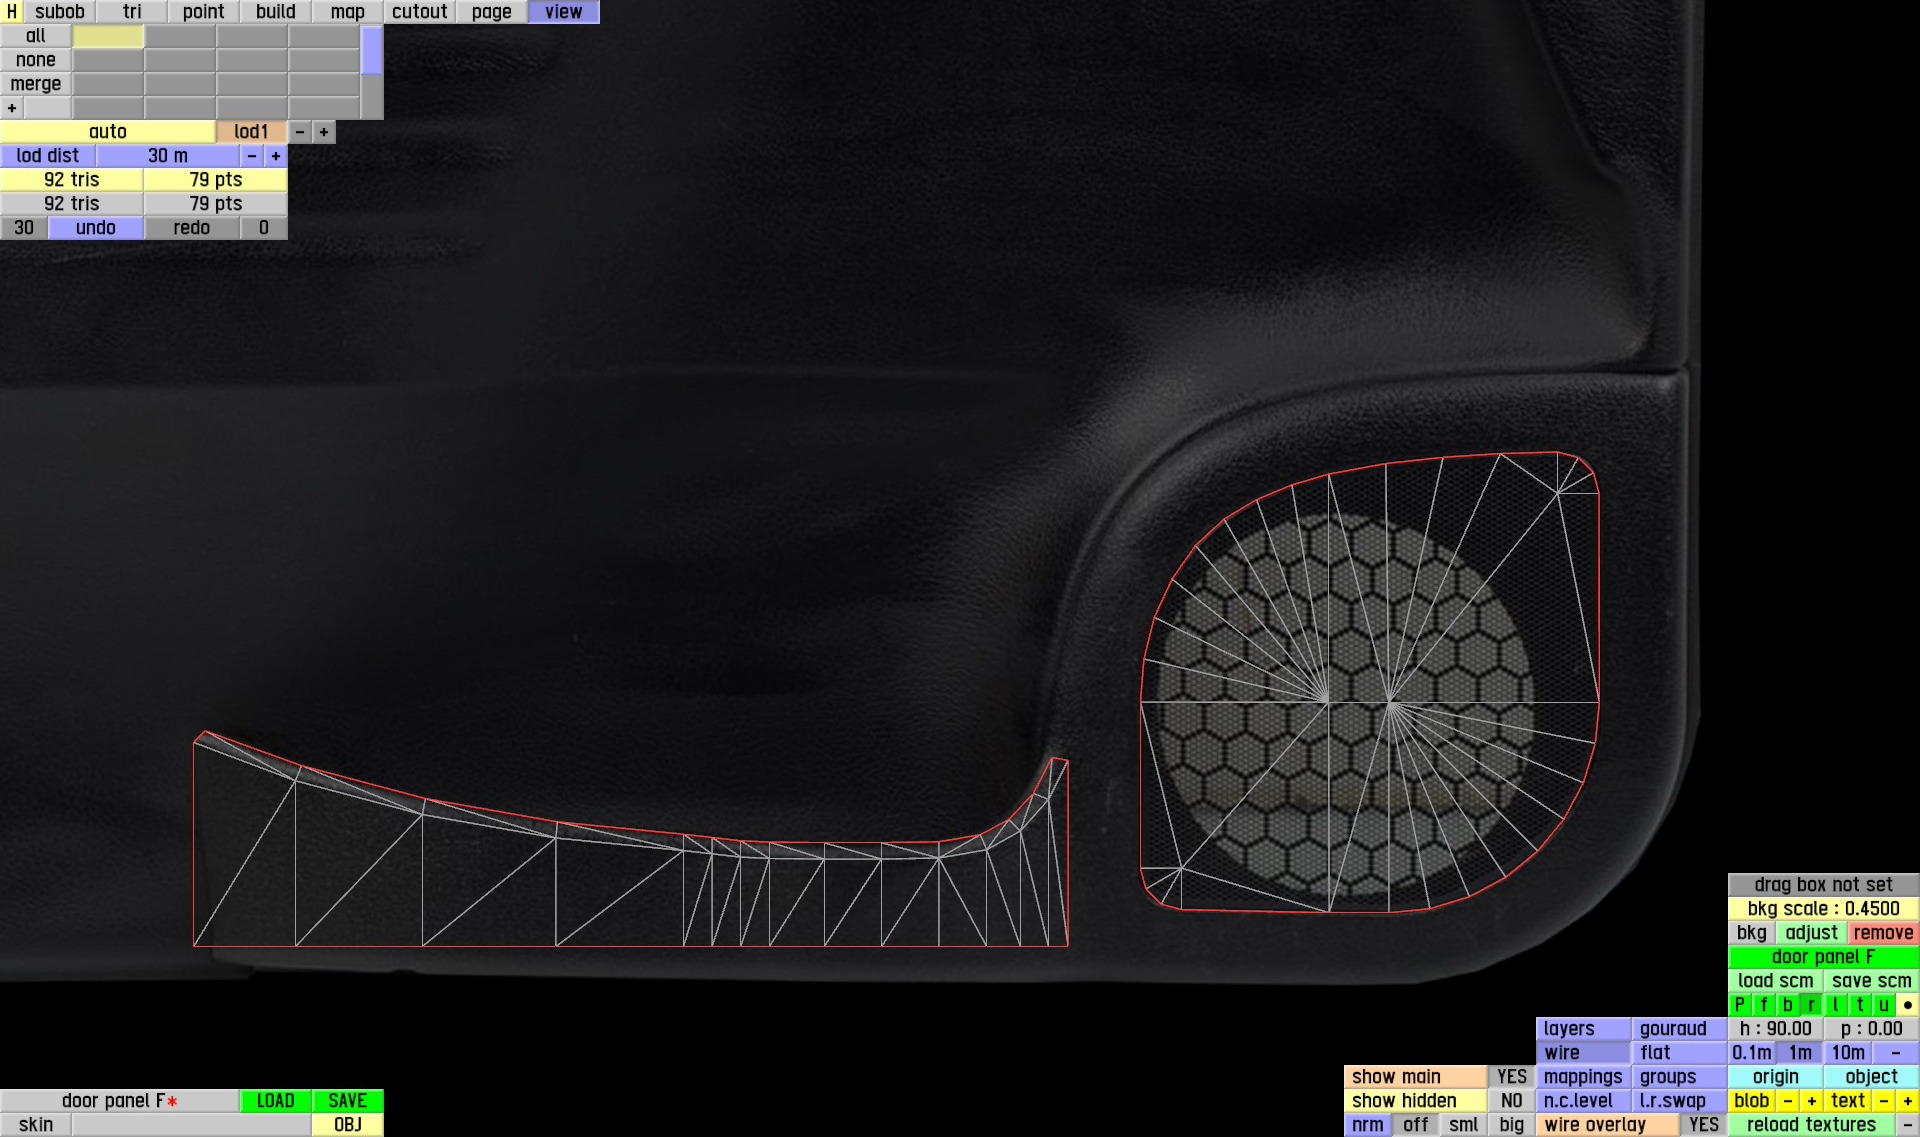The height and width of the screenshot is (1137, 1920).
Task: Open the cutout tab
Action: [x=419, y=12]
